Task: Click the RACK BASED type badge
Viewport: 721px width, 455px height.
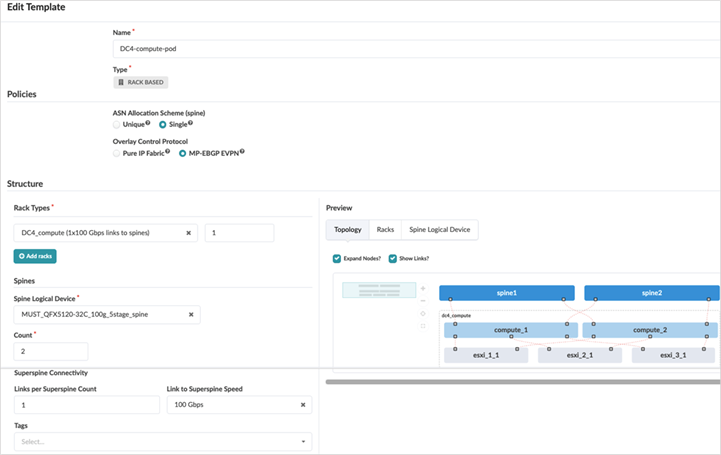Action: click(141, 82)
